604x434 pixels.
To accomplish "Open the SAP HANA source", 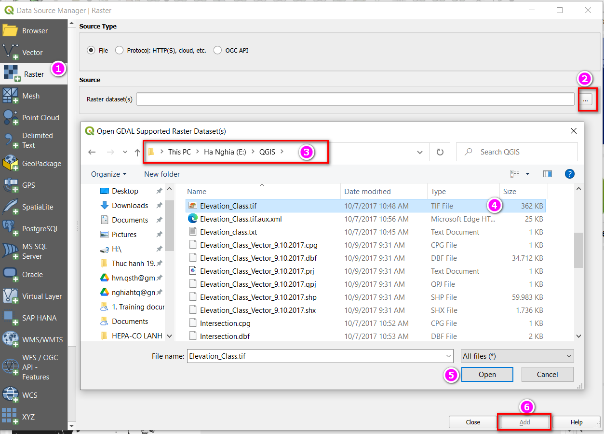I will pos(34,318).
